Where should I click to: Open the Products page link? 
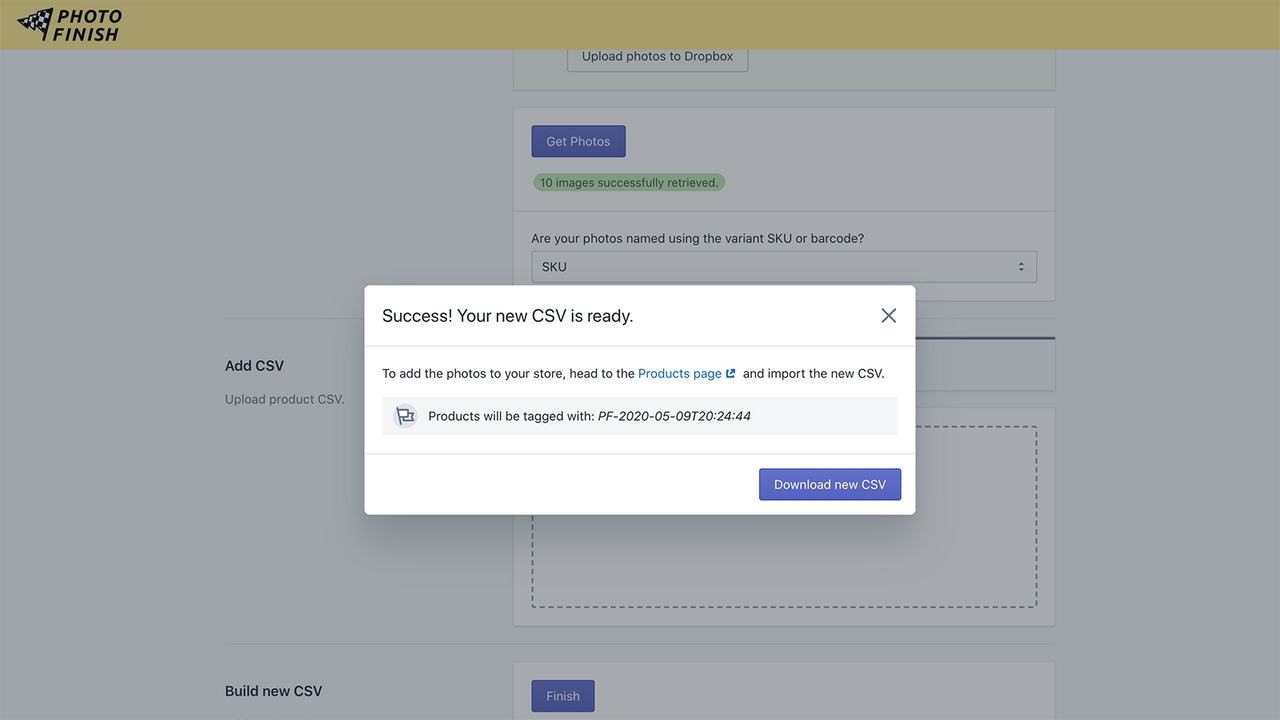click(680, 373)
